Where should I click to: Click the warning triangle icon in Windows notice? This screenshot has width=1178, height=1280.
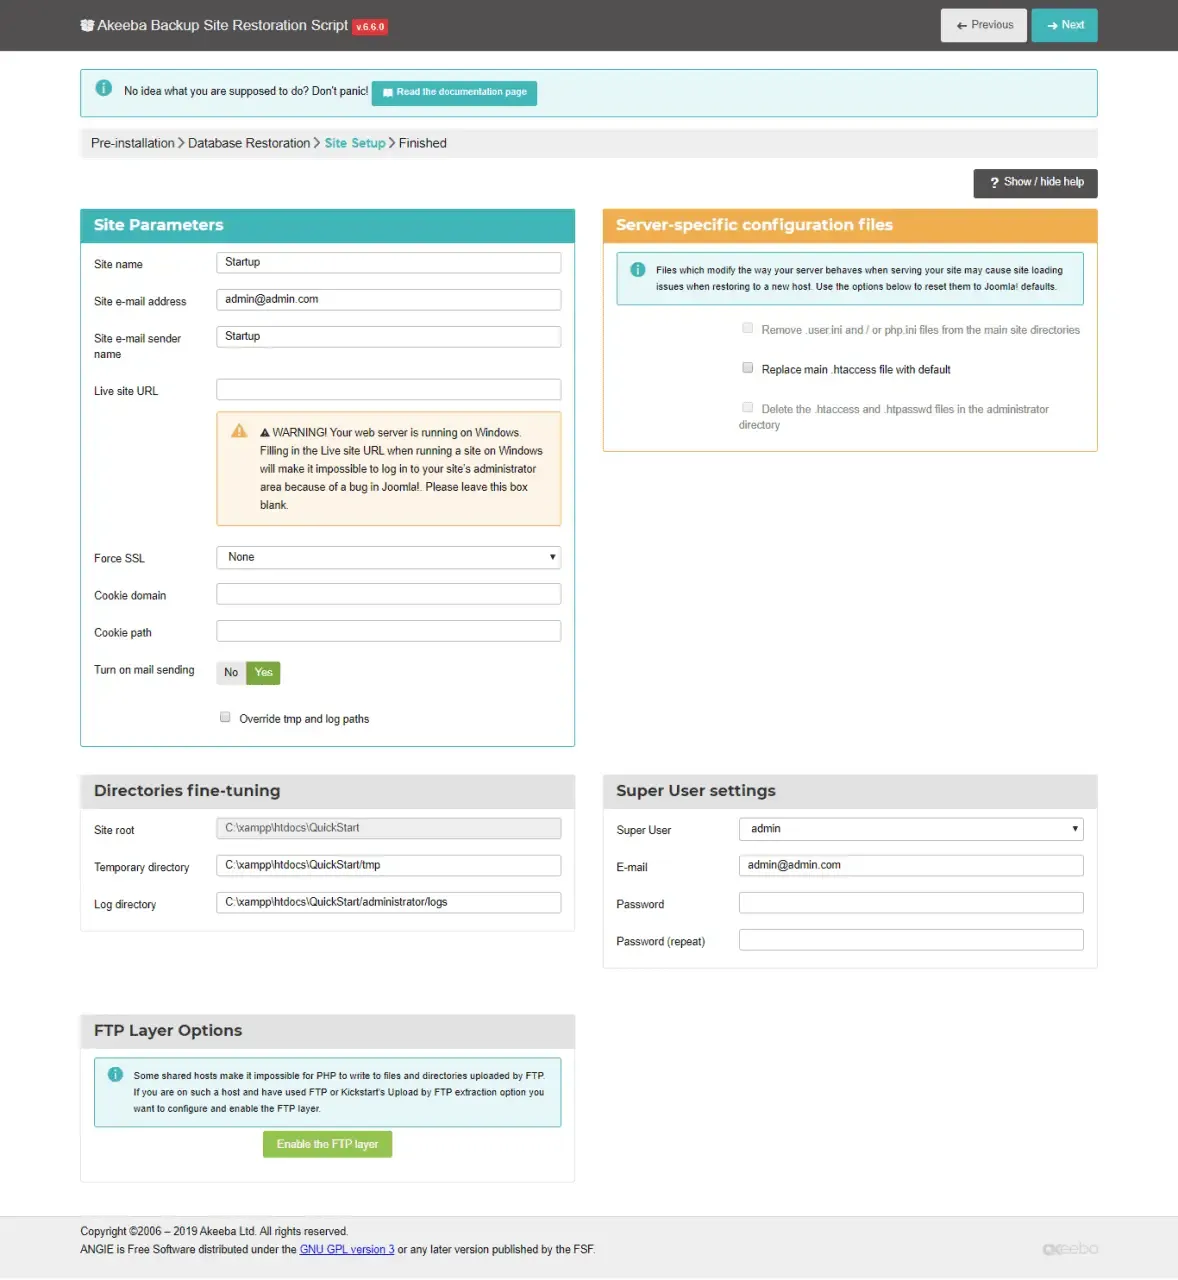tap(239, 431)
